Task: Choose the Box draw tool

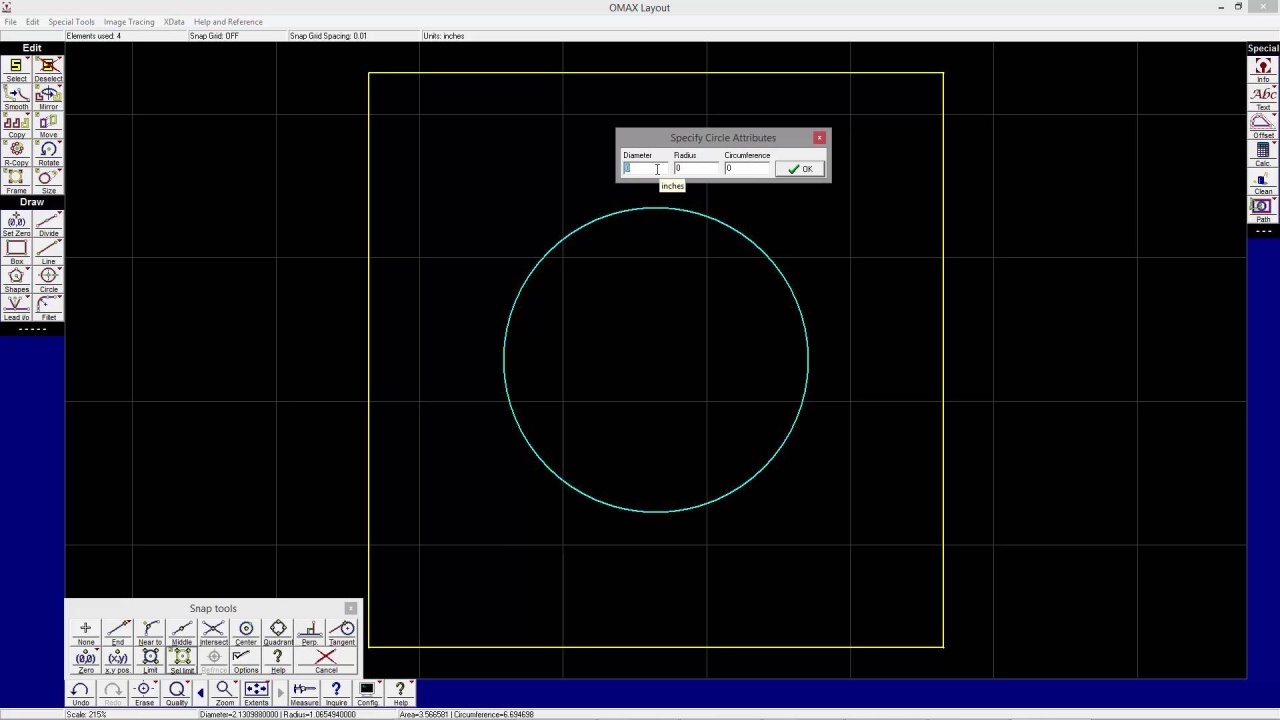Action: click(16, 251)
